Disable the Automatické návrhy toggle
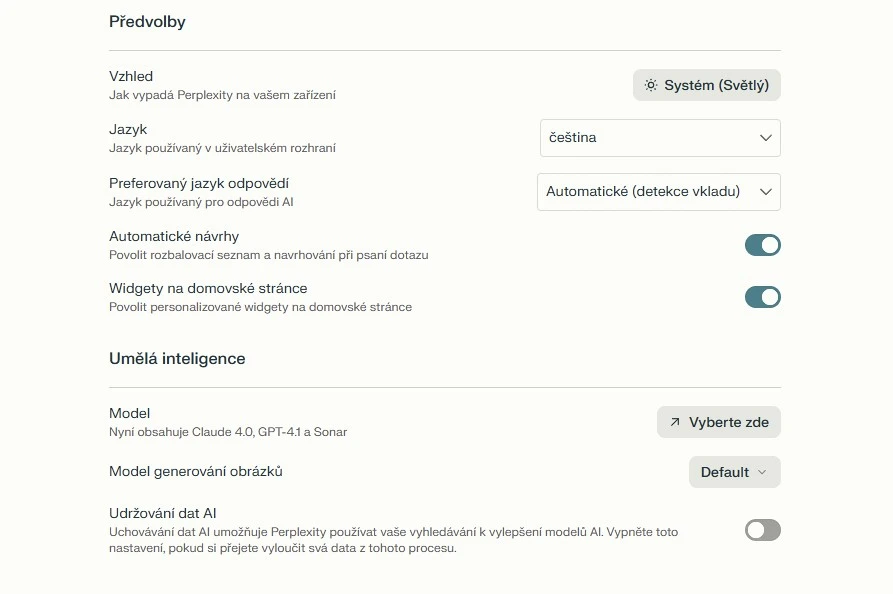This screenshot has width=893, height=594. (x=763, y=245)
